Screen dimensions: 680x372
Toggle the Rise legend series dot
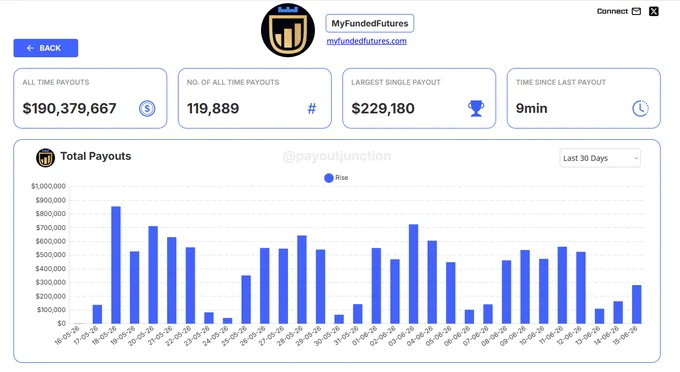[329, 178]
